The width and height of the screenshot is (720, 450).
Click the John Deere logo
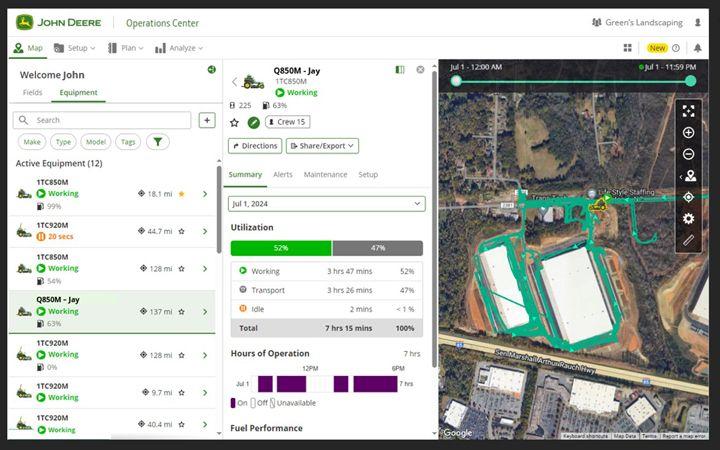point(58,22)
